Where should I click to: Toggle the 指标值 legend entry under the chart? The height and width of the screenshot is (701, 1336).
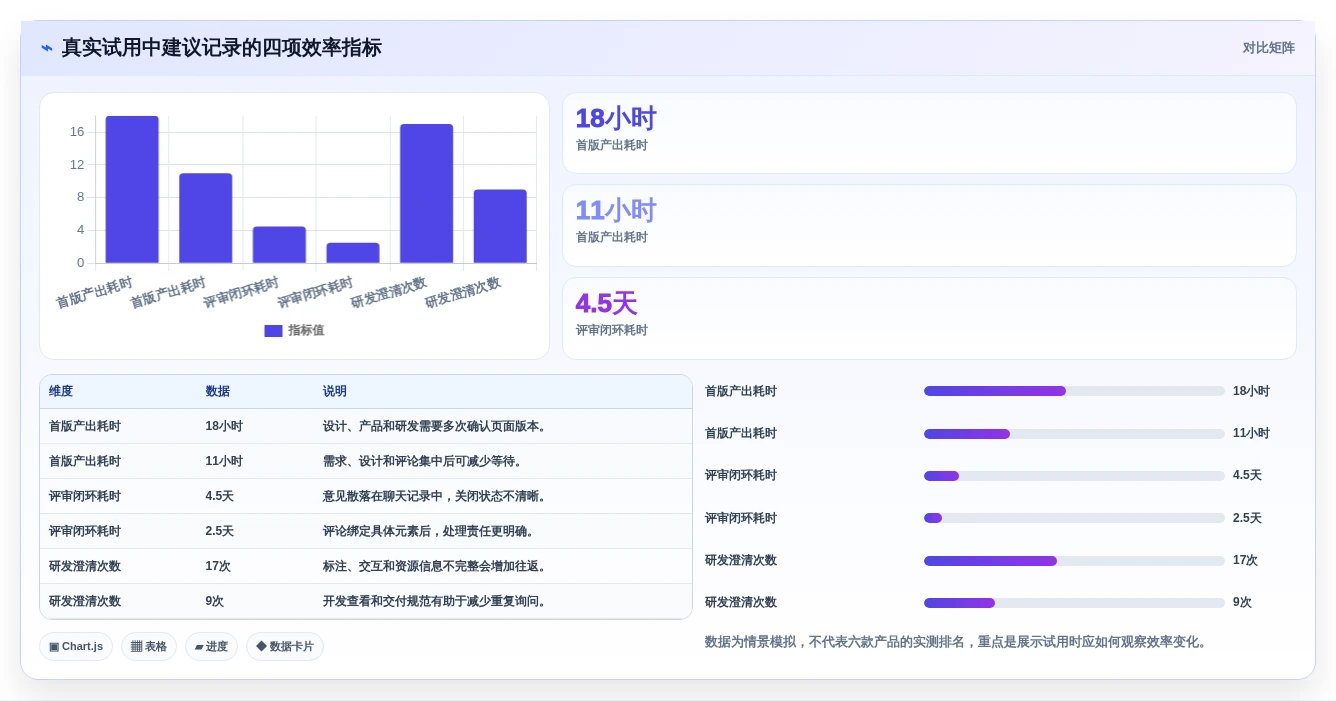click(x=294, y=330)
